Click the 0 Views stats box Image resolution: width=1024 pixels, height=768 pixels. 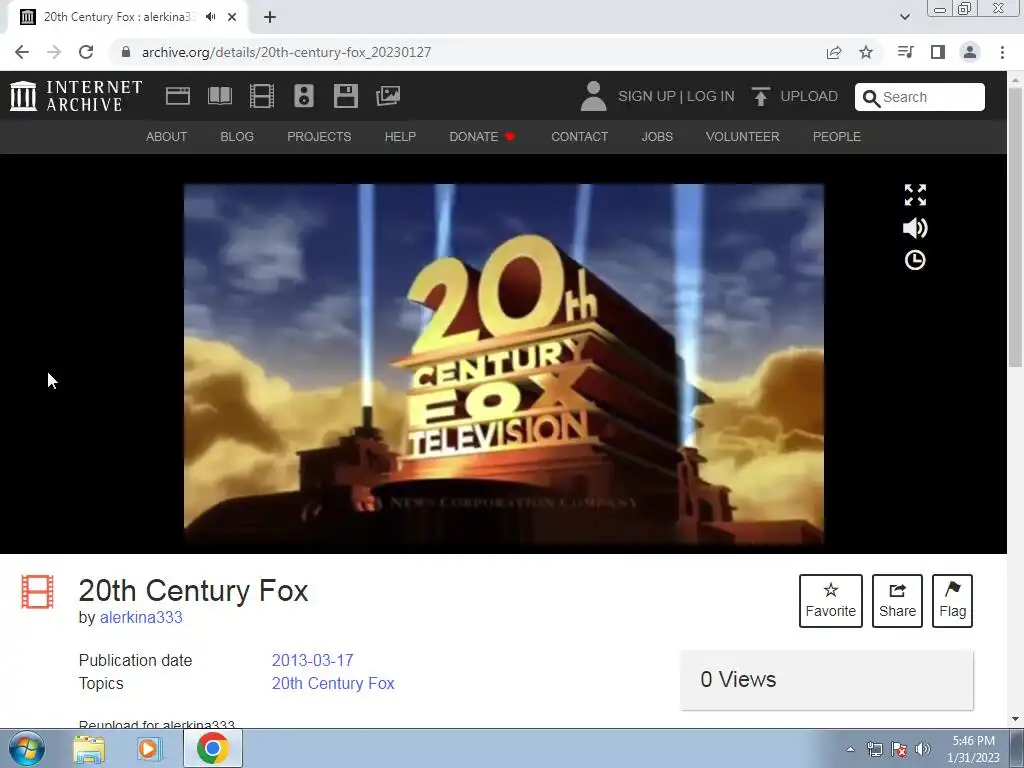827,680
